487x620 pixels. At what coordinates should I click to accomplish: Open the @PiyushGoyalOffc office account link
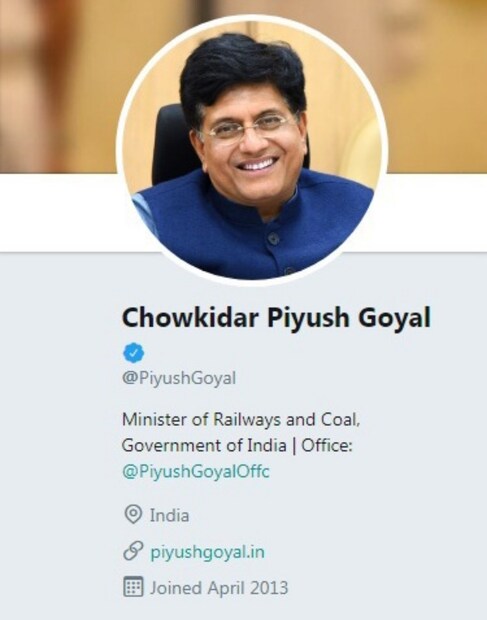[x=196, y=472]
